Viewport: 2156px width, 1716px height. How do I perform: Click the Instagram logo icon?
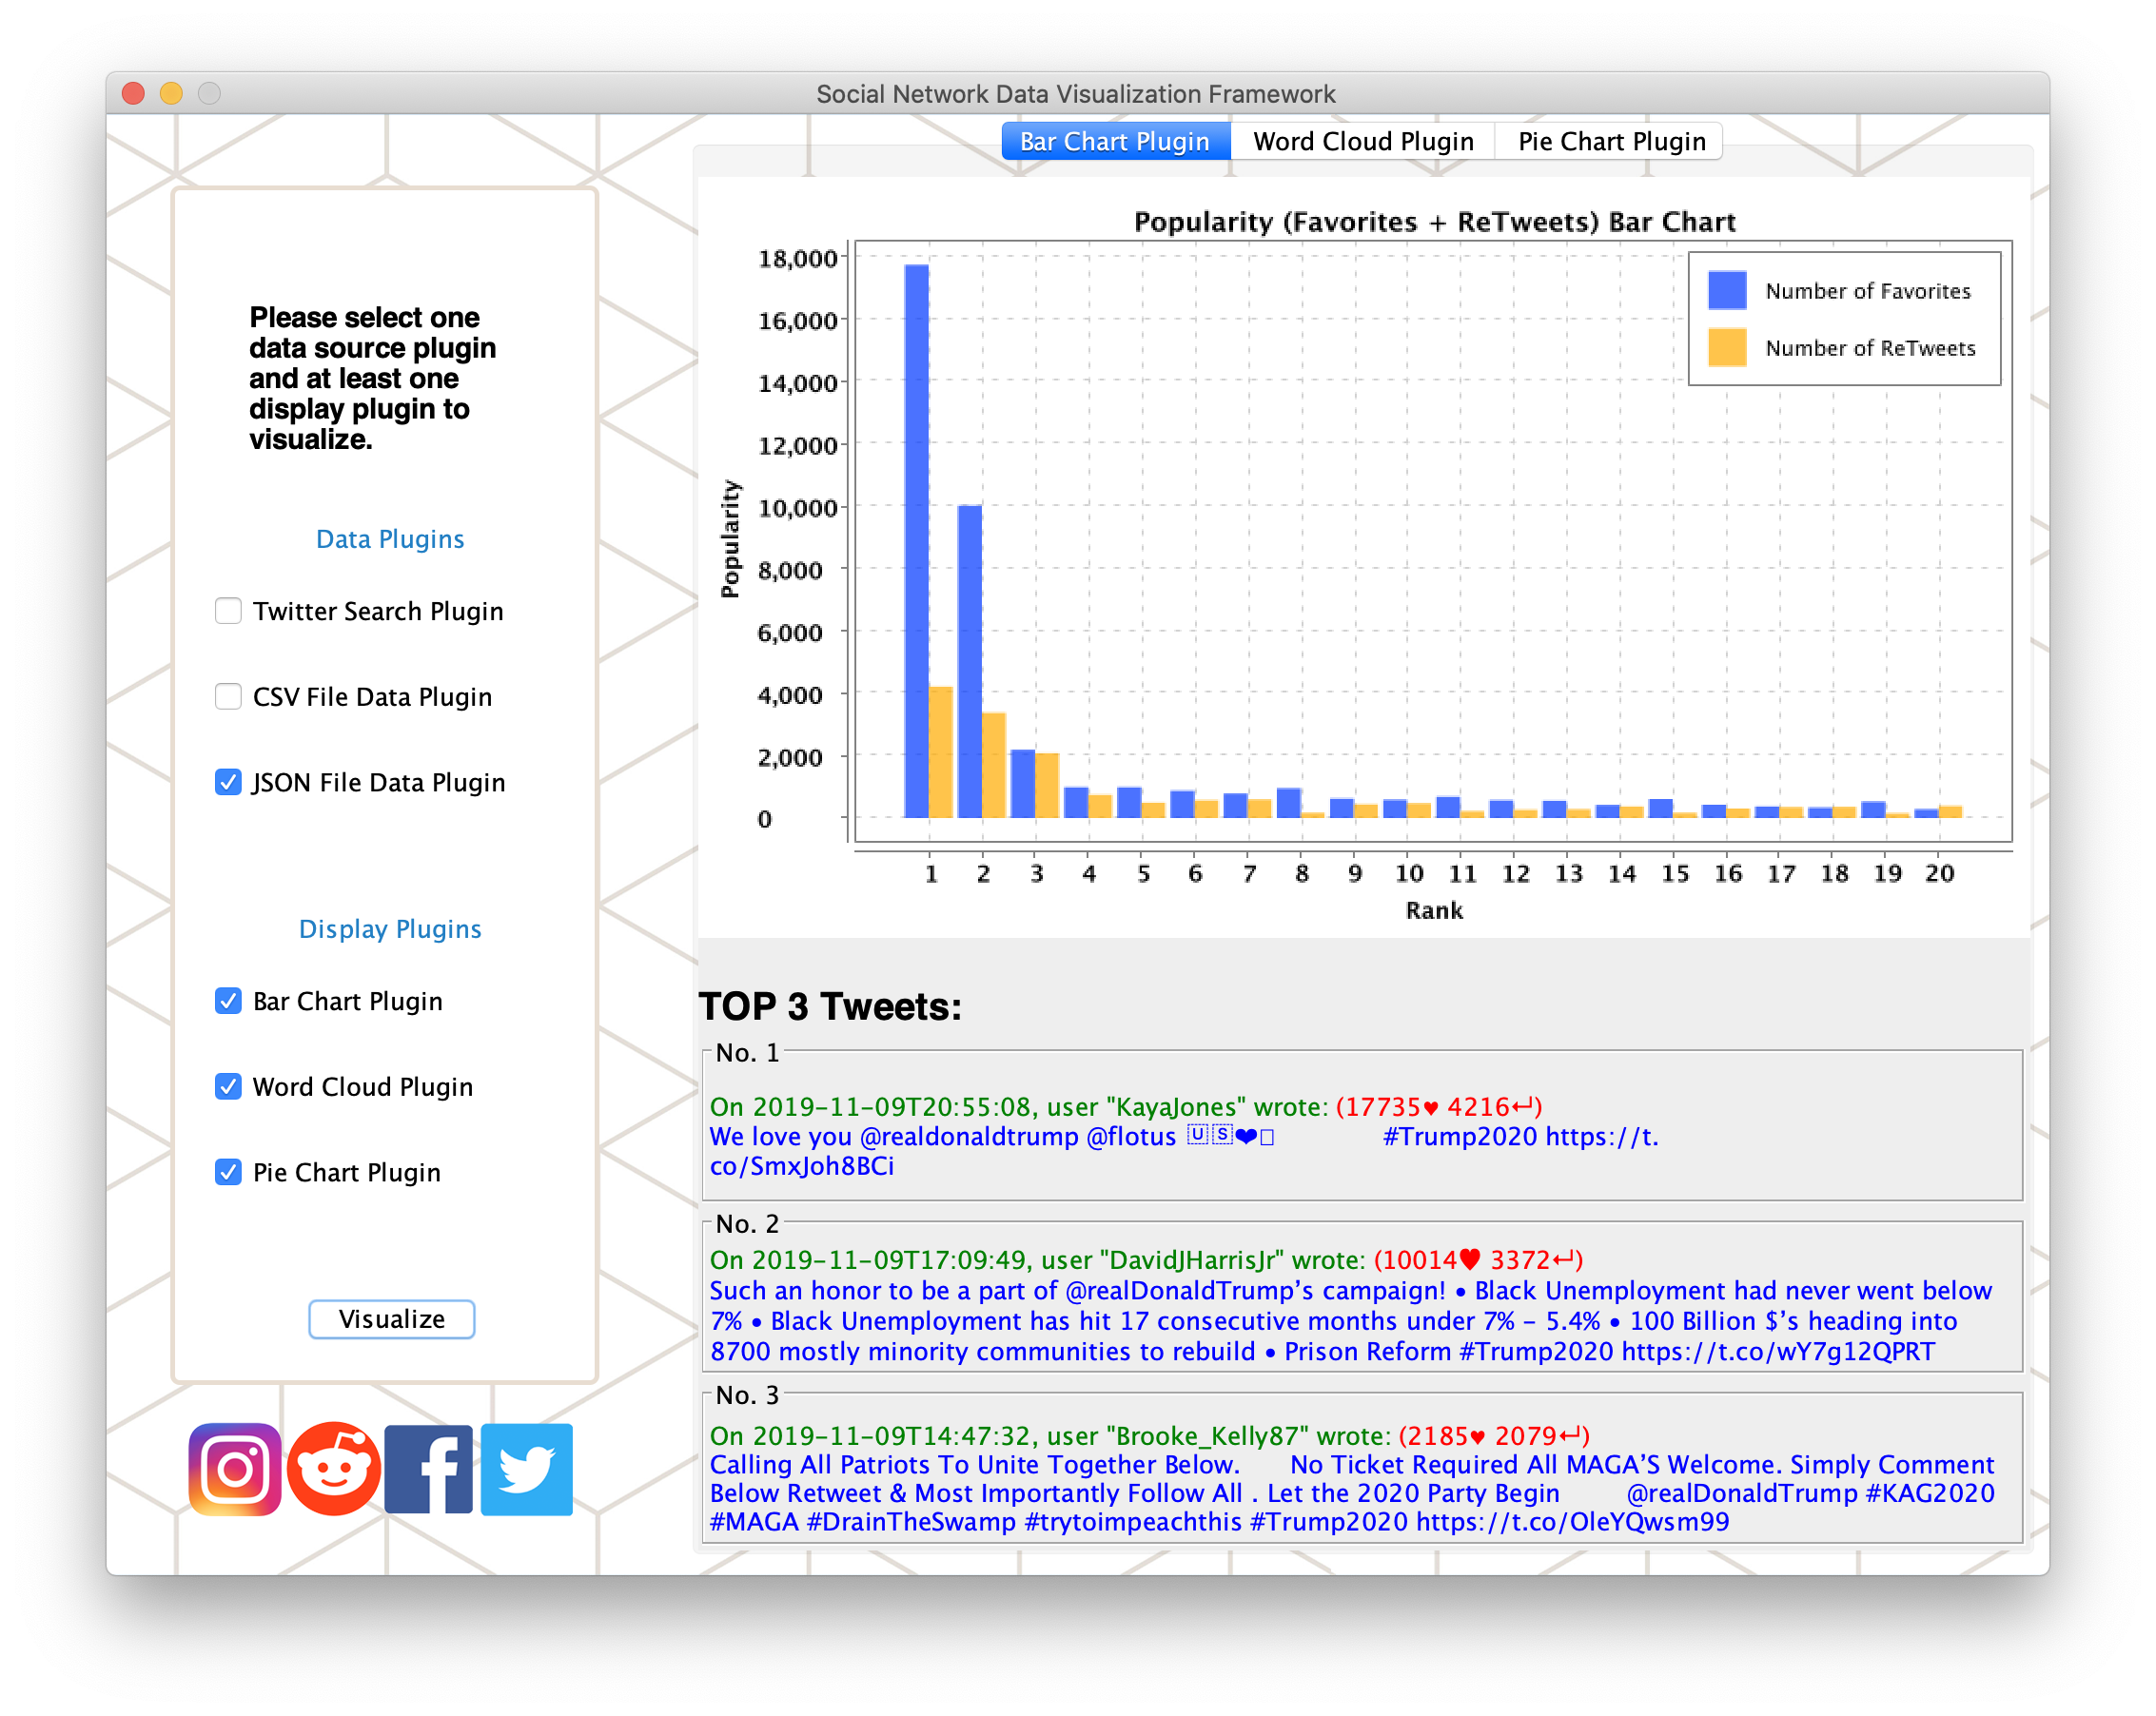tap(235, 1469)
